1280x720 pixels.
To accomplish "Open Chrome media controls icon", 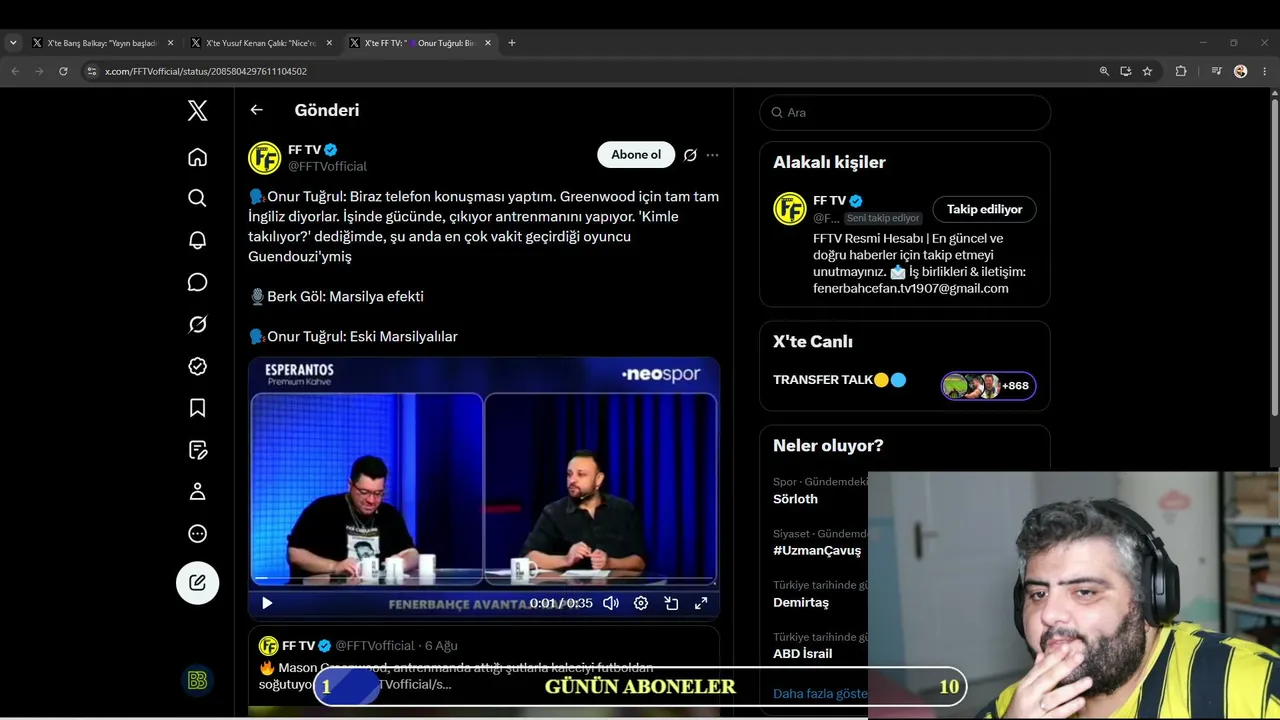I will 1216,71.
